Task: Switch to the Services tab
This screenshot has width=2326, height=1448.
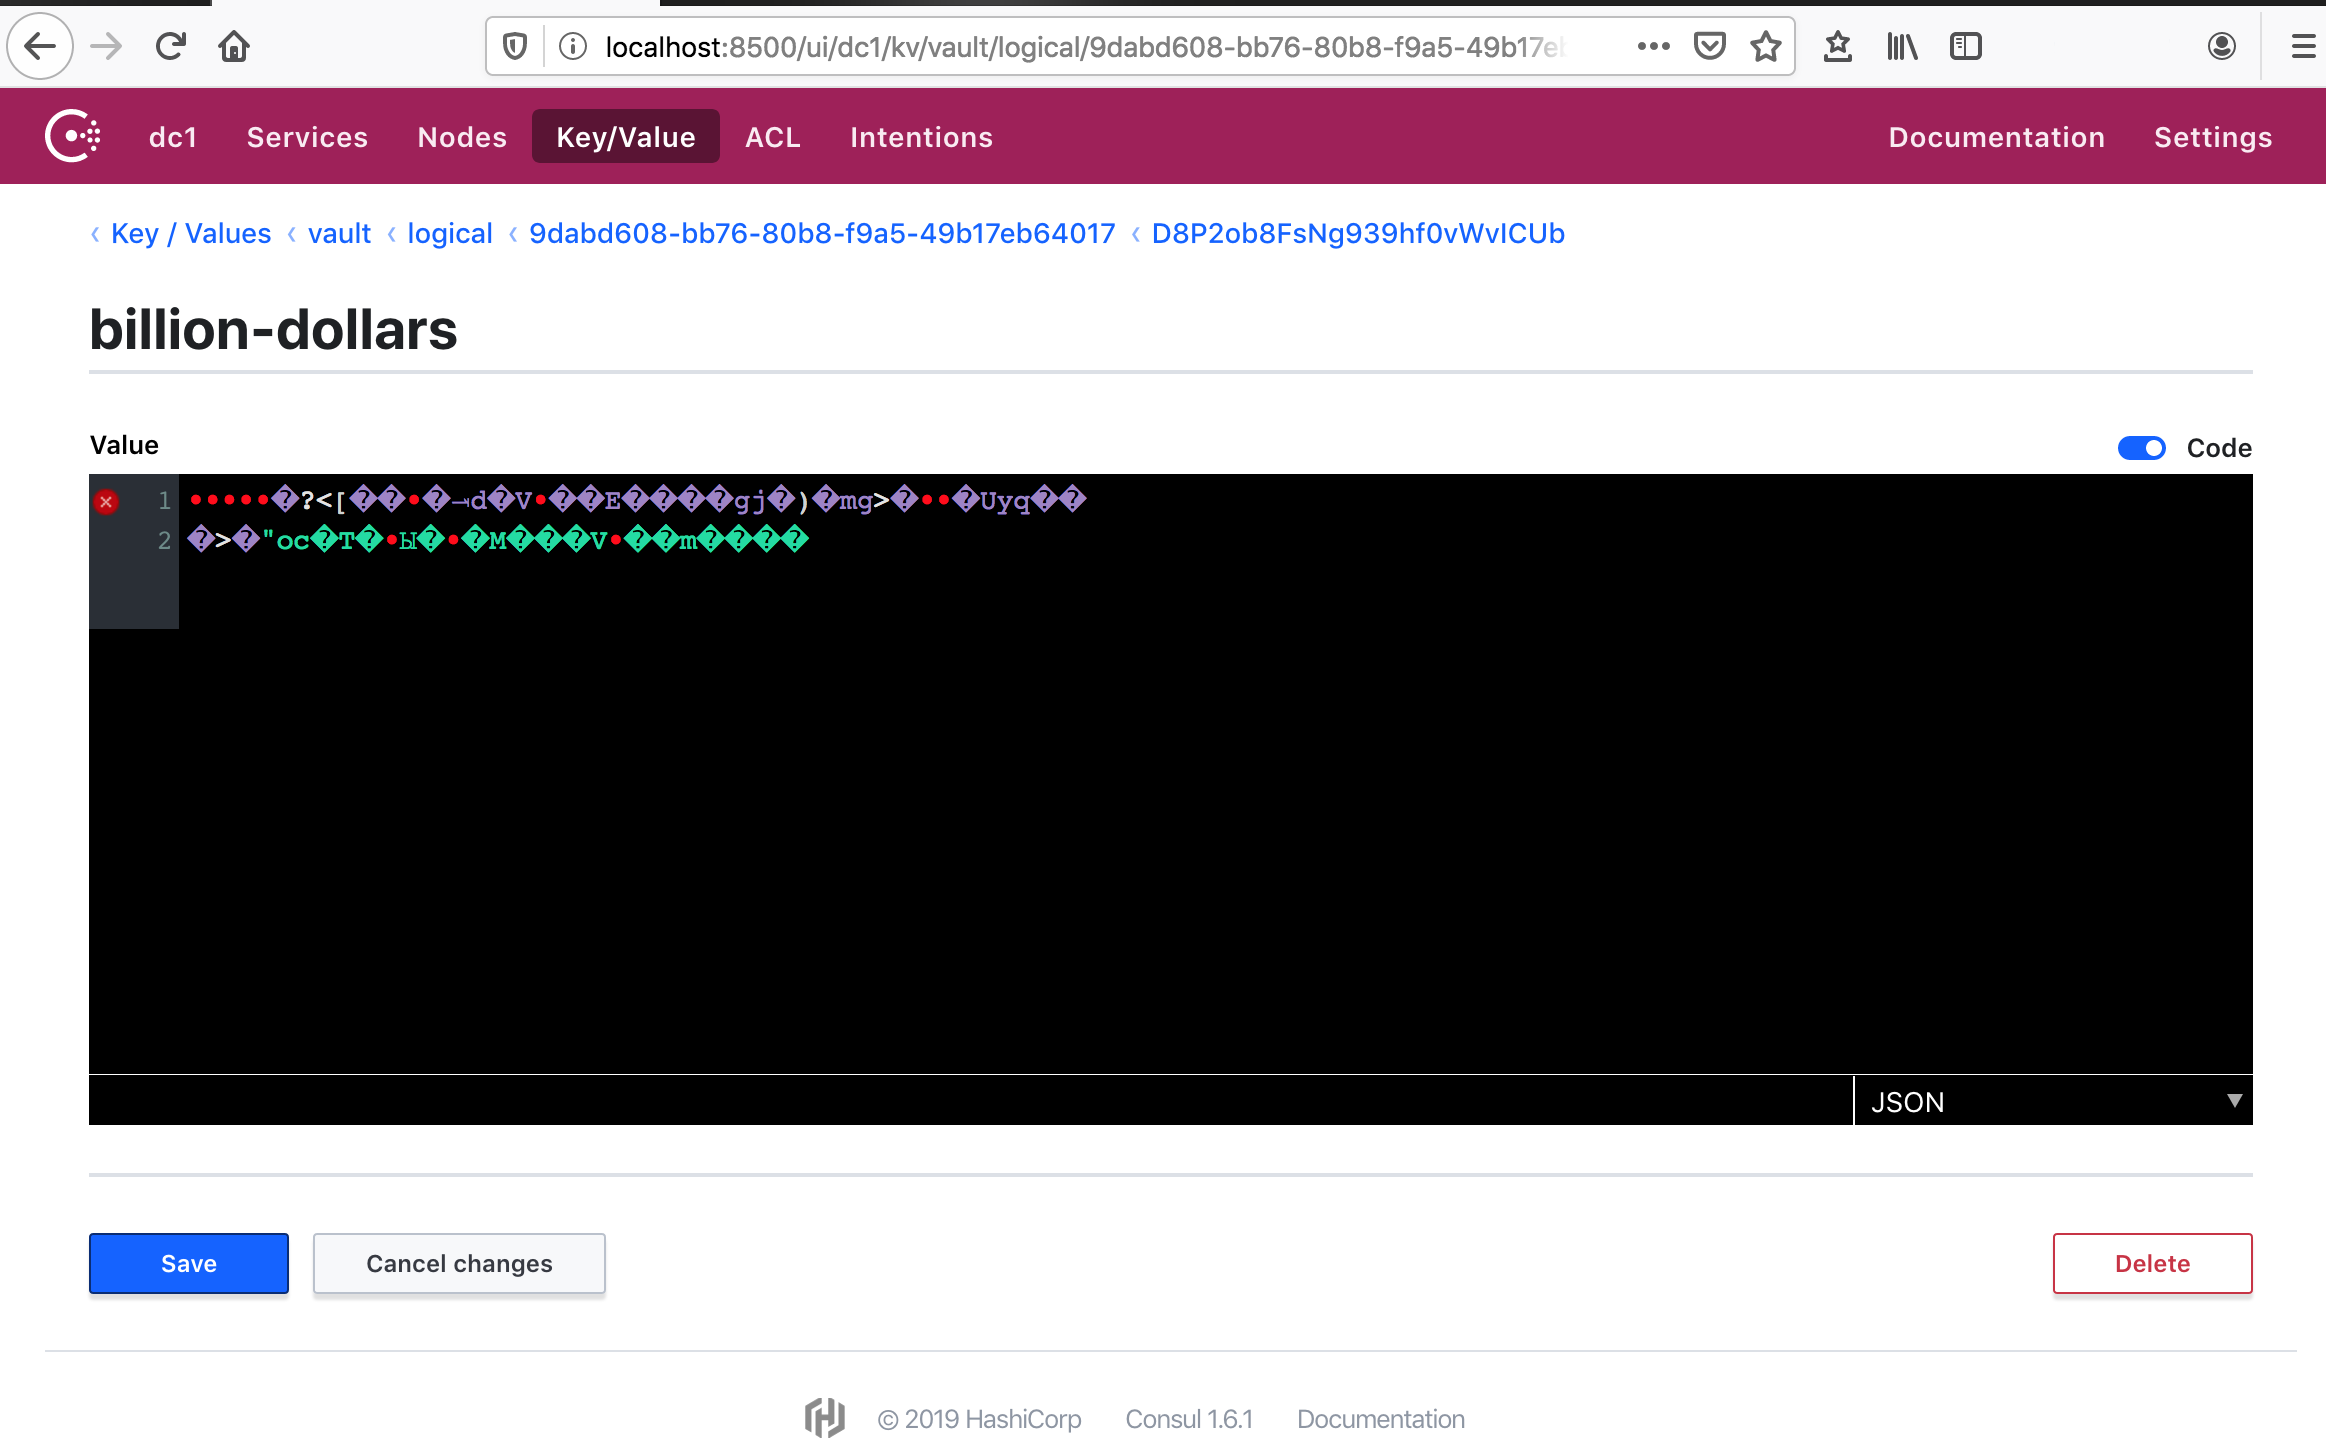Action: pos(307,137)
